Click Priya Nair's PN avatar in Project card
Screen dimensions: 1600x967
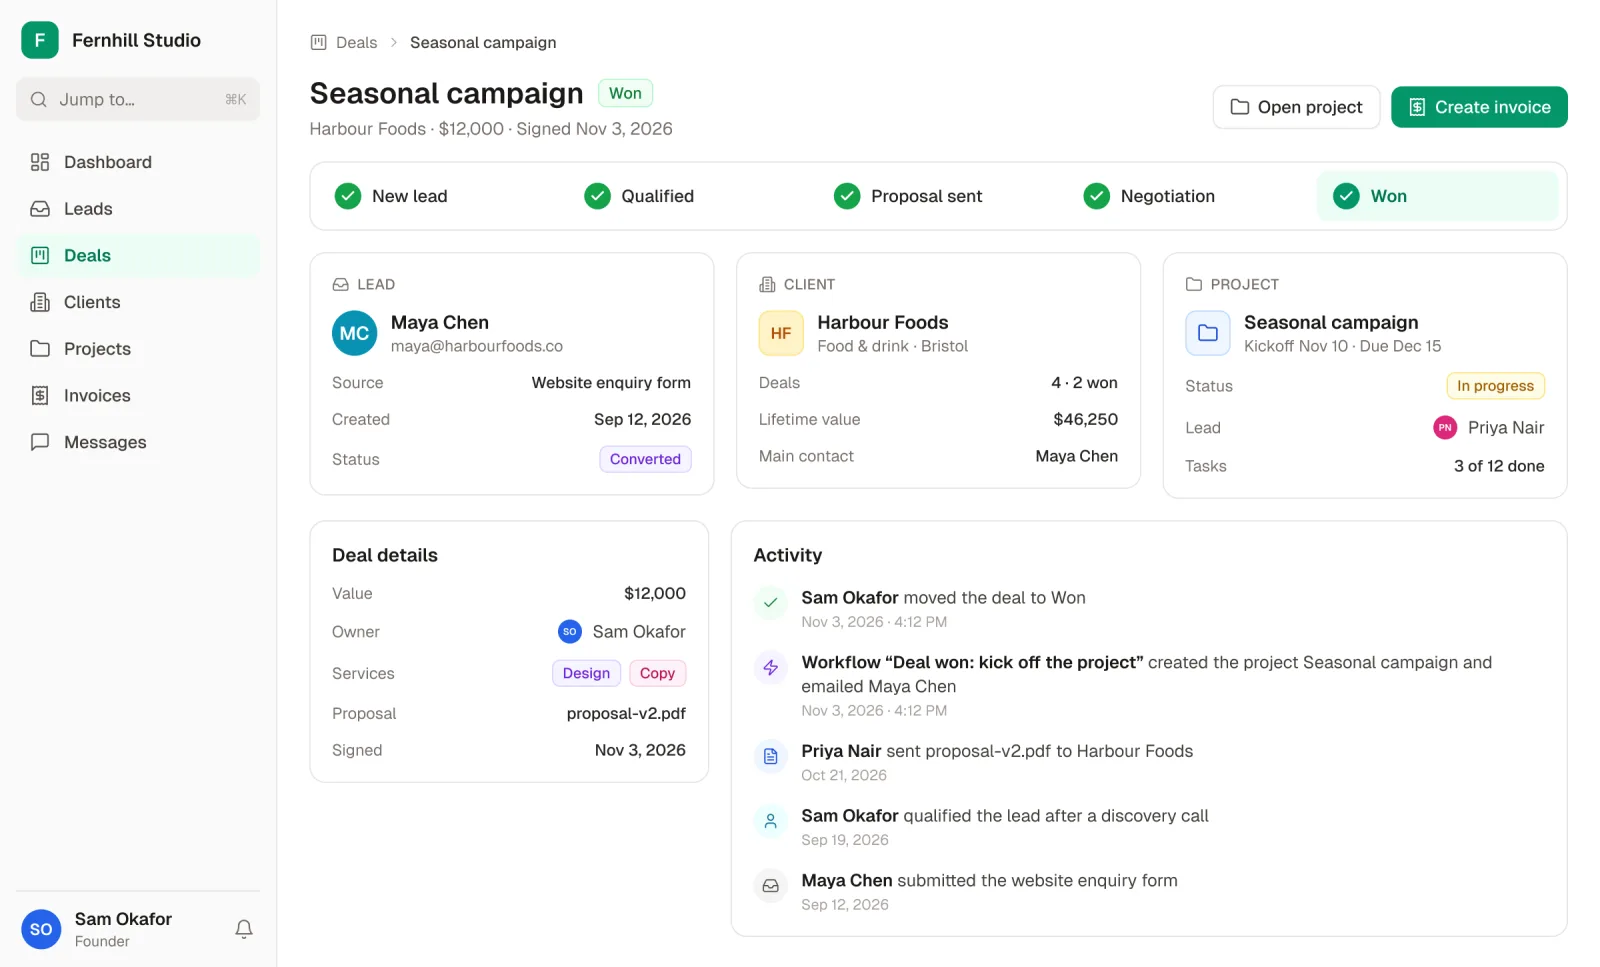click(1445, 427)
